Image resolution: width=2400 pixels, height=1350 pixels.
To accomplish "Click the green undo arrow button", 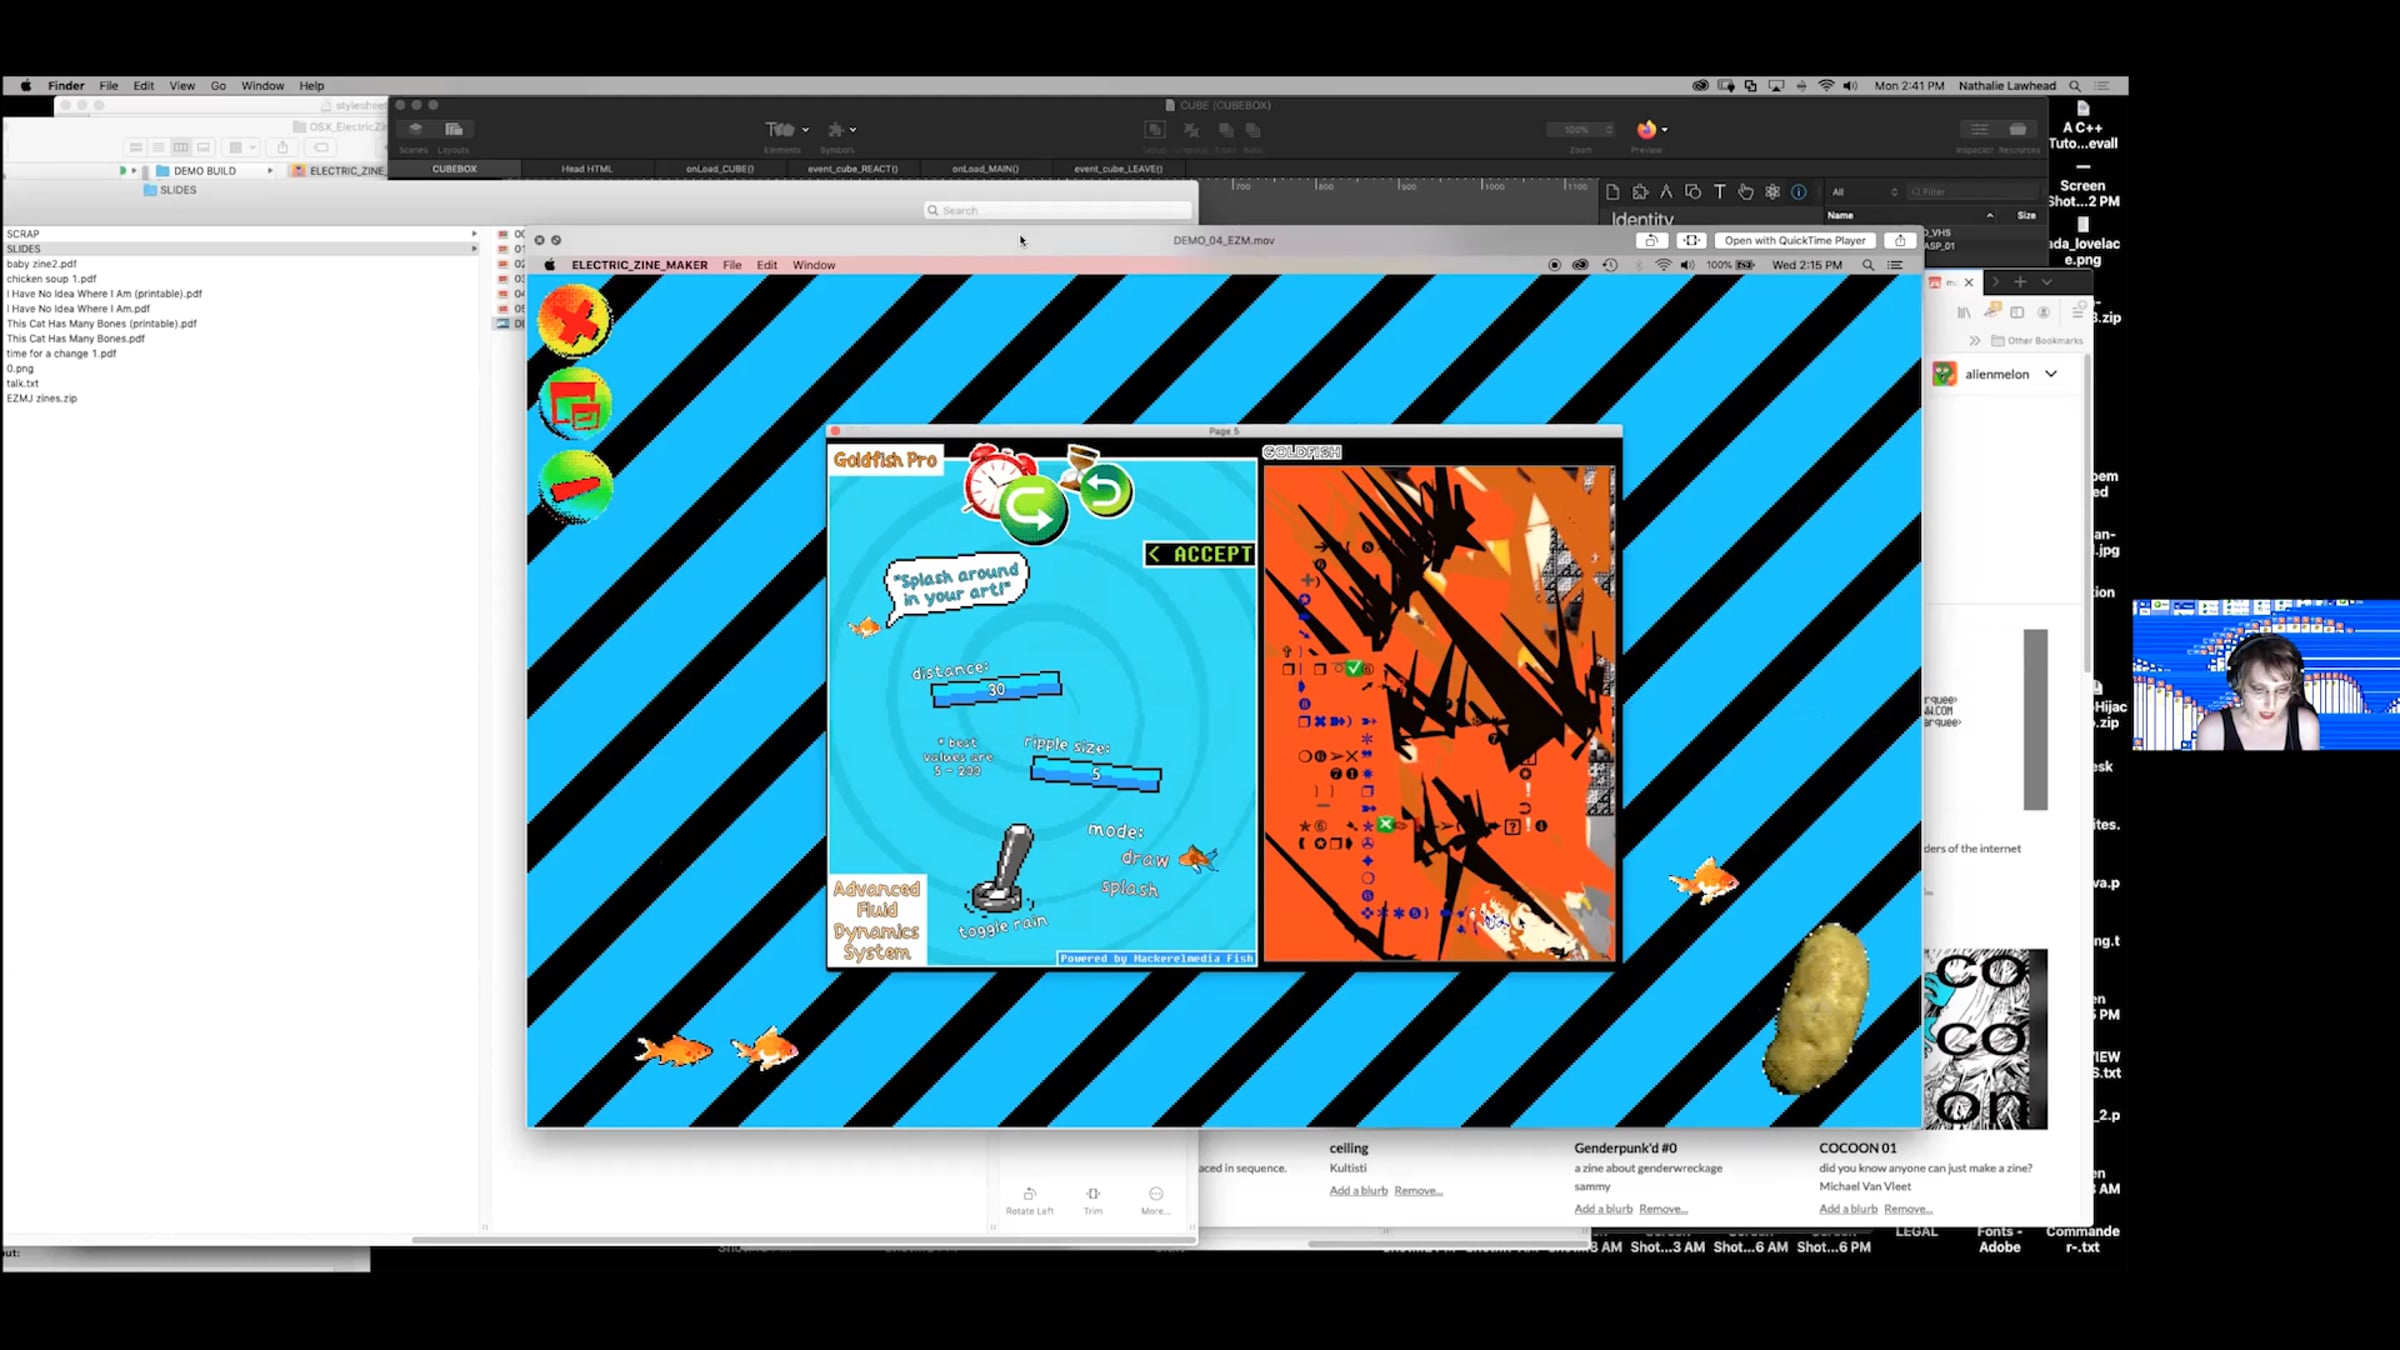I will (x=1105, y=491).
